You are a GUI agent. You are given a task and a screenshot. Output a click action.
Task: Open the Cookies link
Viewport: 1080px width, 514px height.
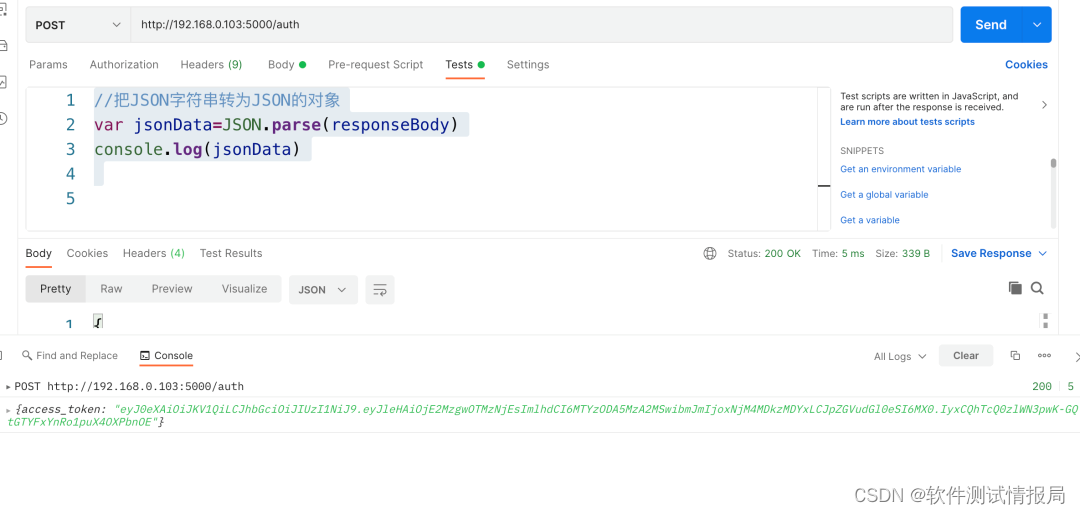click(x=1026, y=65)
